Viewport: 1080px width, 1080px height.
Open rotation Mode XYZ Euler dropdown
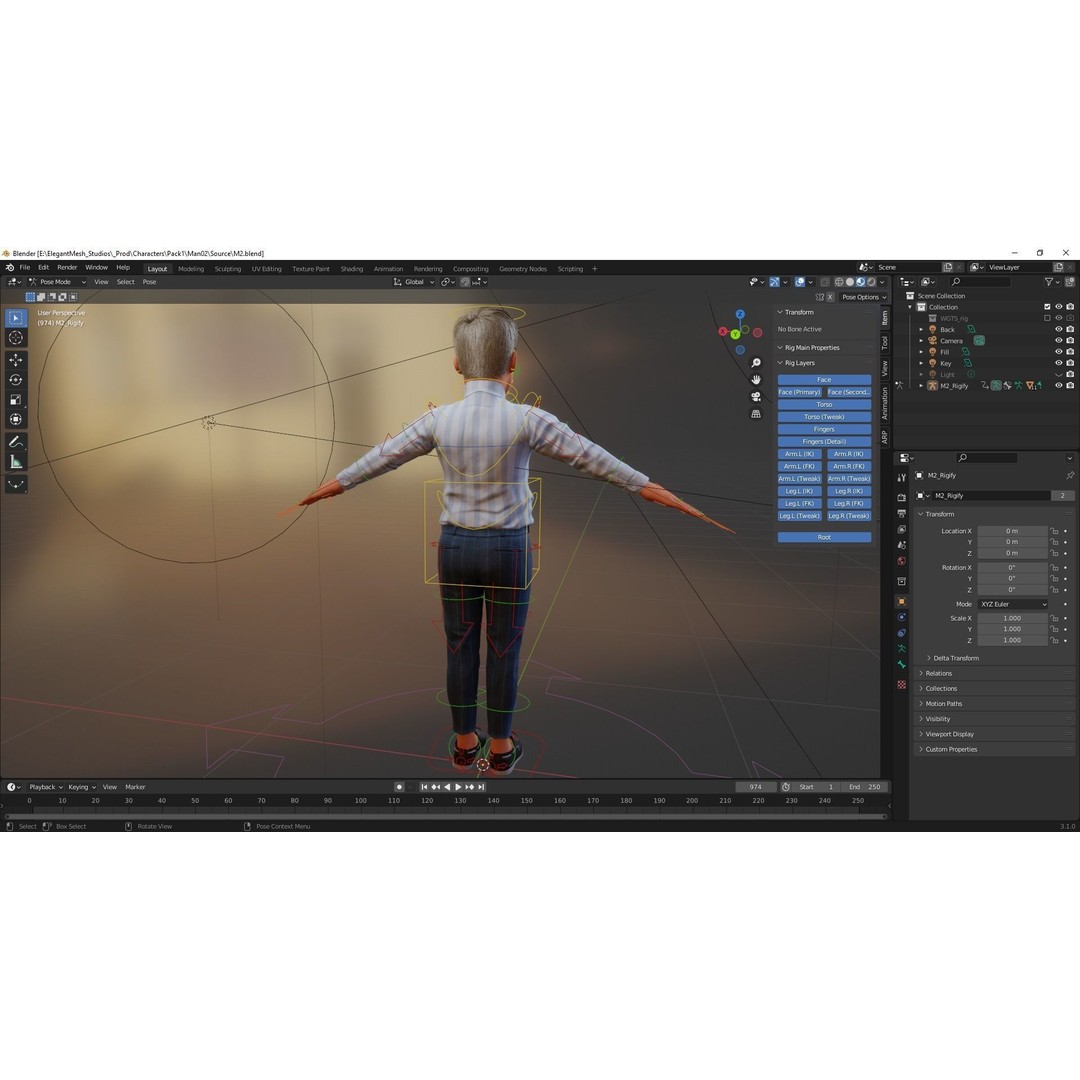tap(1013, 604)
